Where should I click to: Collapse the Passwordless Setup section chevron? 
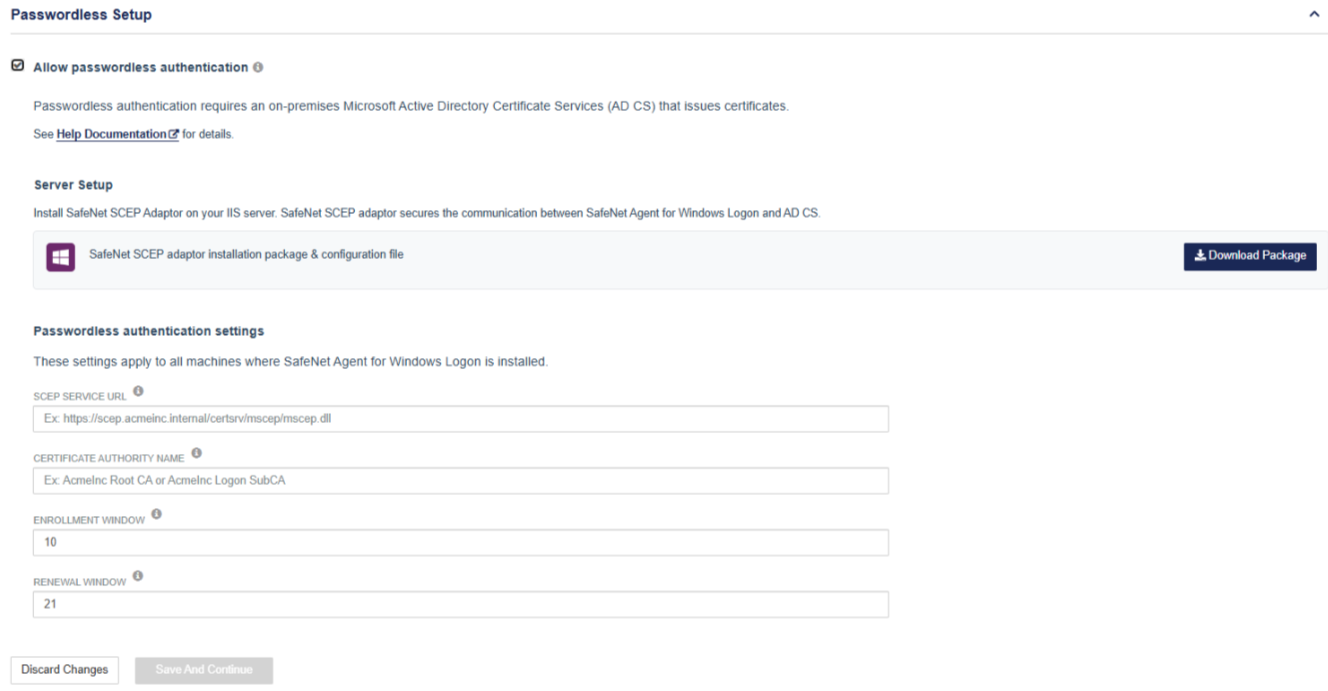coord(1314,16)
